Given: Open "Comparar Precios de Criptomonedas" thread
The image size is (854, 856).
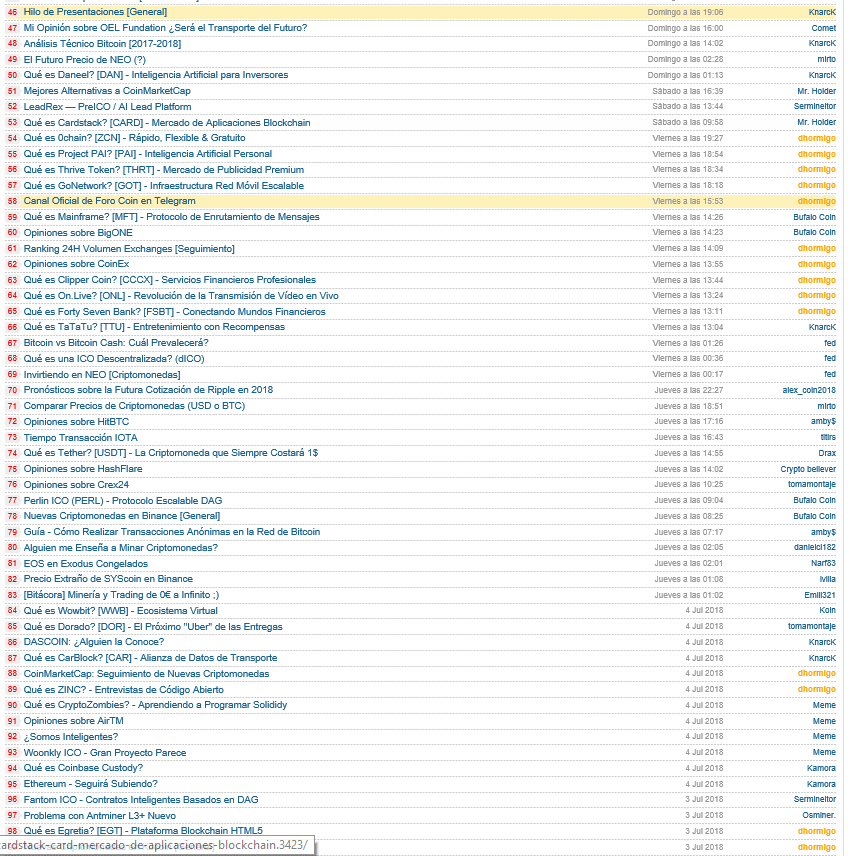Looking at the screenshot, I should [x=134, y=406].
